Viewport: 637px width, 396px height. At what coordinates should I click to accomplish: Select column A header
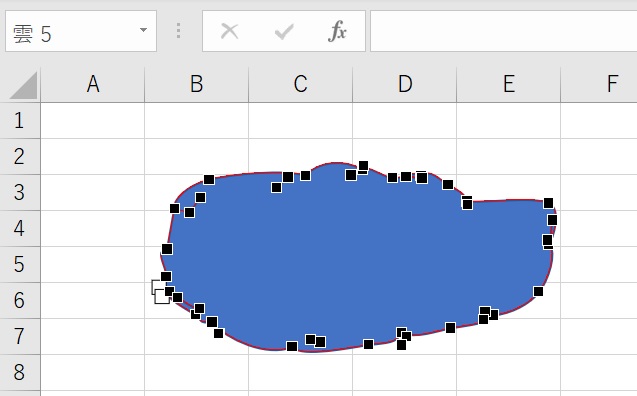point(93,84)
